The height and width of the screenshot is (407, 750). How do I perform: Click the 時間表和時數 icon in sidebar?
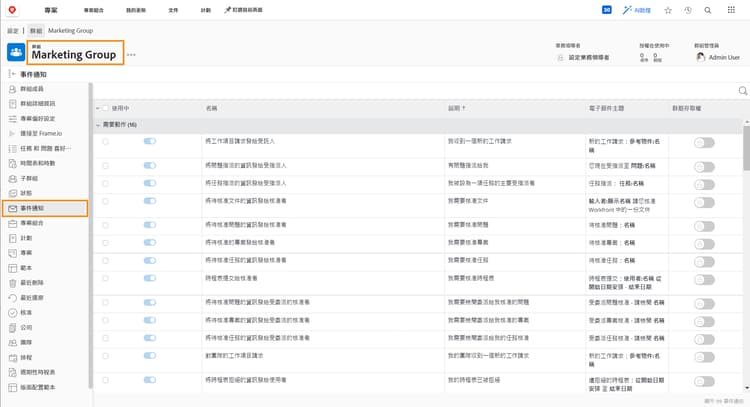(x=12, y=164)
